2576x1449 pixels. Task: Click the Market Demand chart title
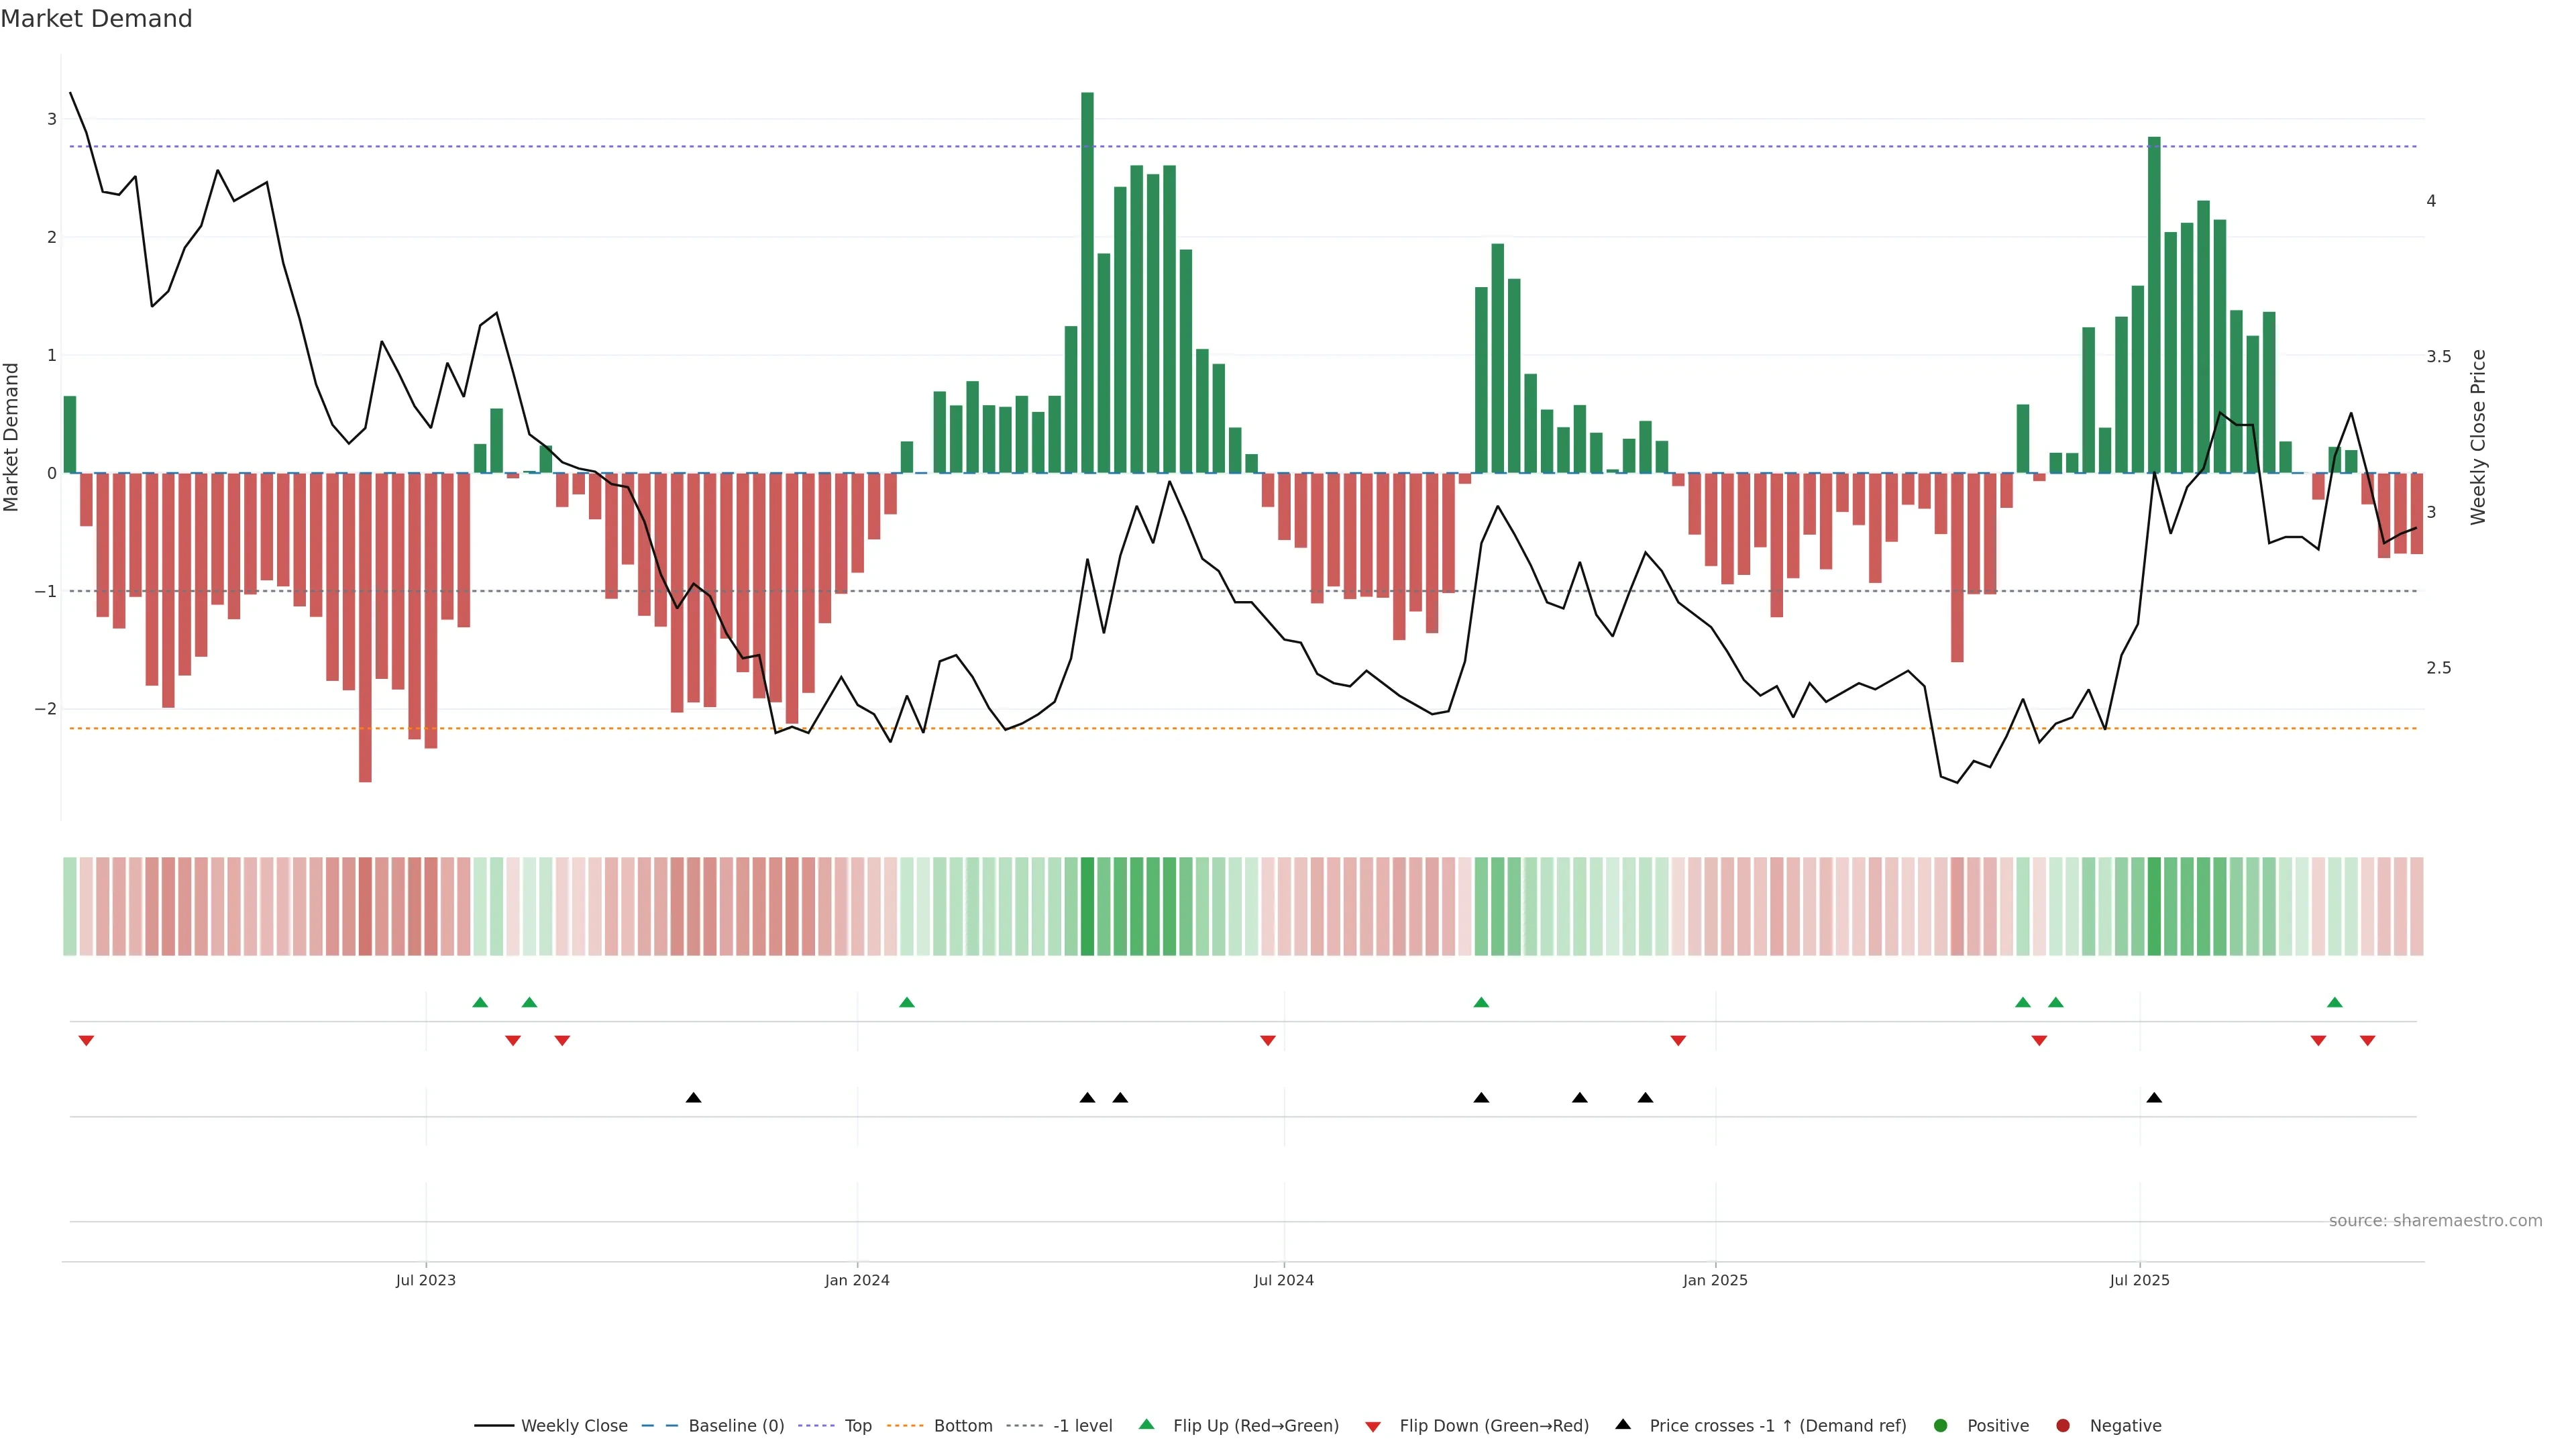tap(96, 19)
